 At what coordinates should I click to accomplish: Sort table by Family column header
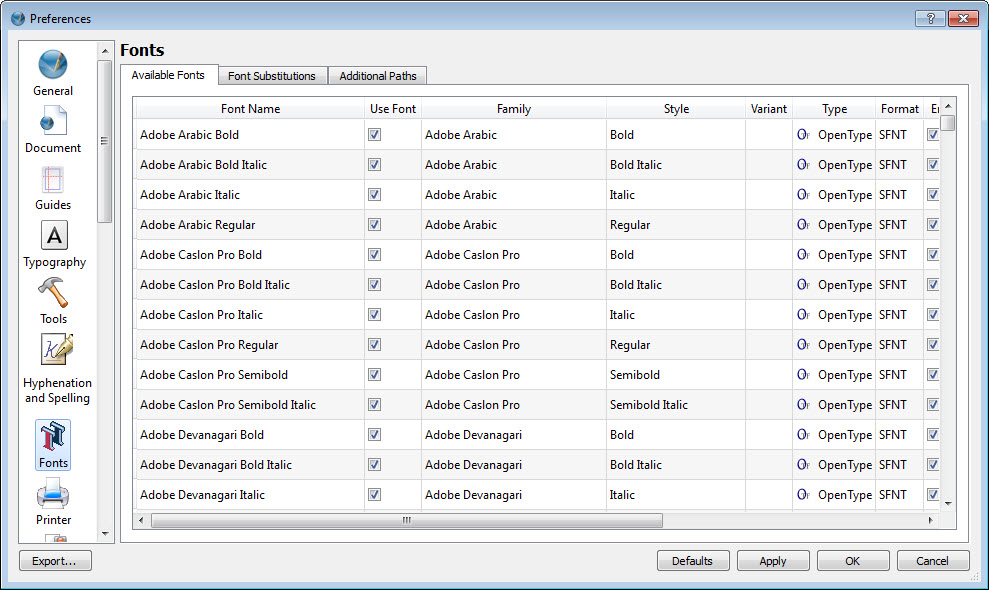(x=513, y=109)
